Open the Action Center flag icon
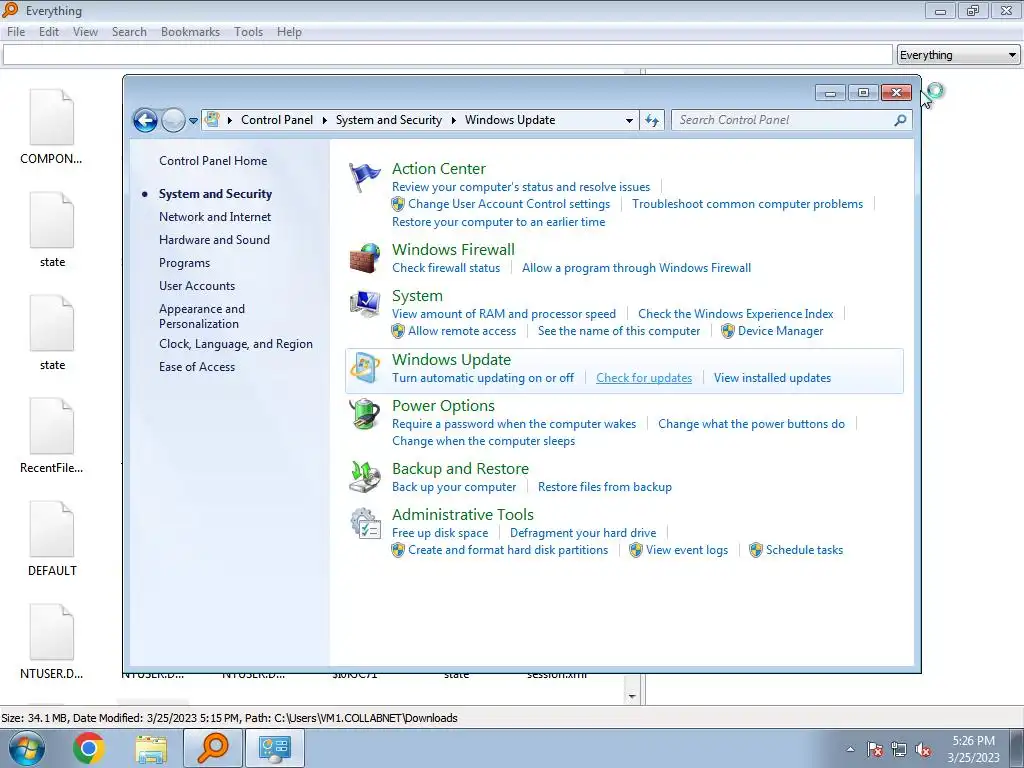The image size is (1024, 768). 364,176
